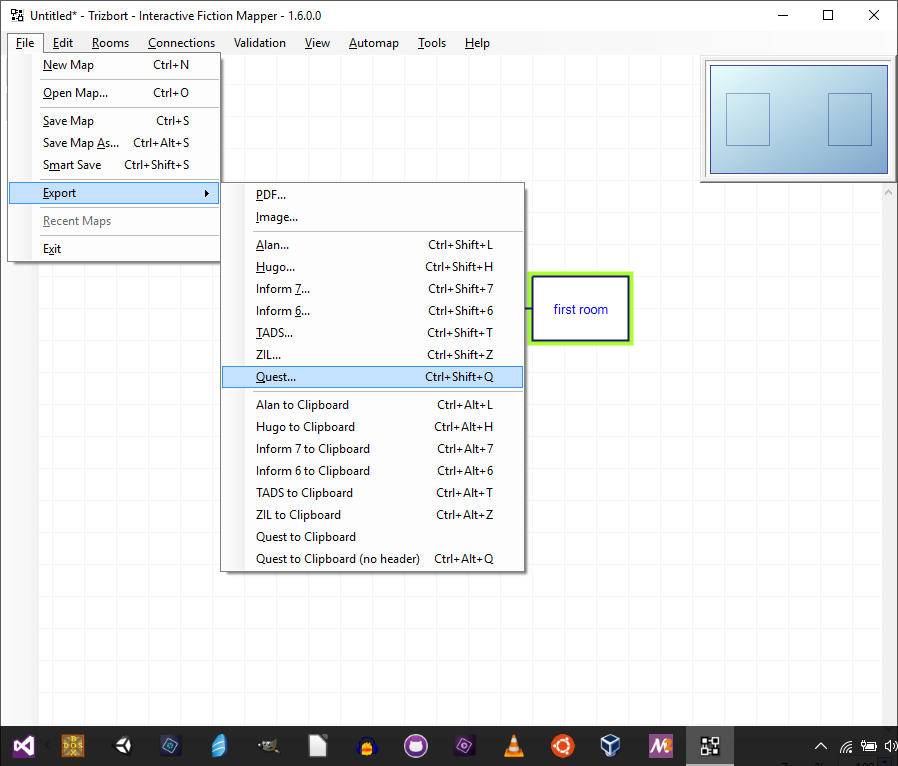
Task: Open the Validation menu
Action: coord(259,43)
